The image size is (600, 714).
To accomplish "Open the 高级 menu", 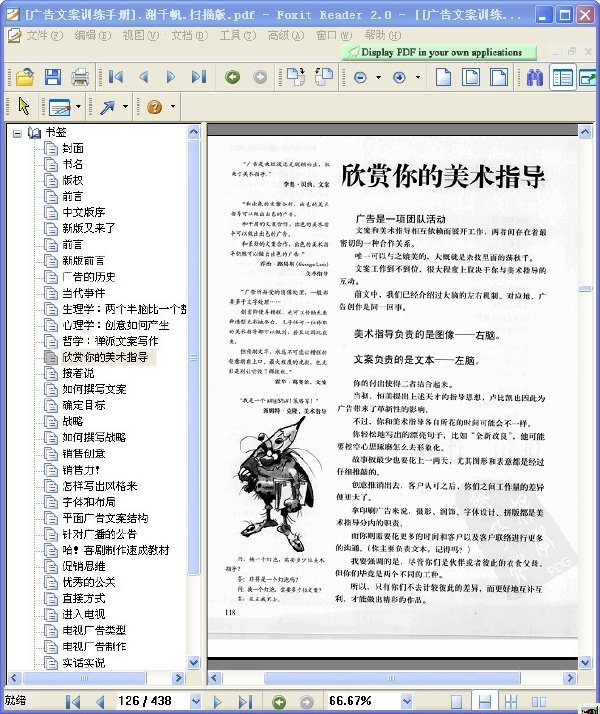I will [286, 35].
